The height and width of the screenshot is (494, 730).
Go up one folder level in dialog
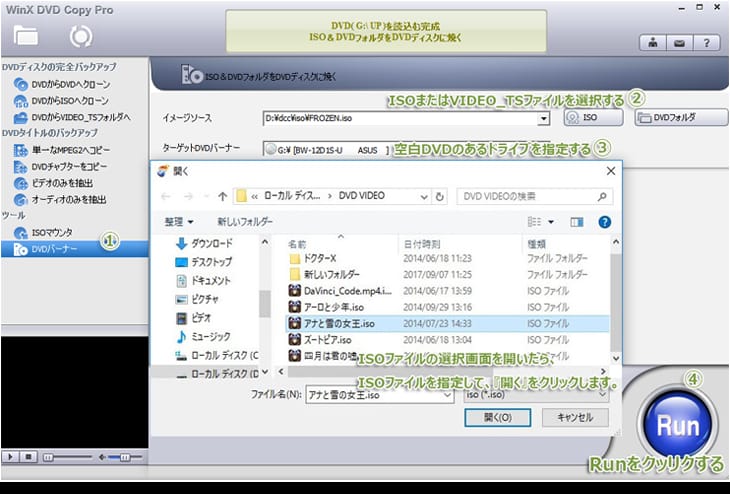click(223, 196)
